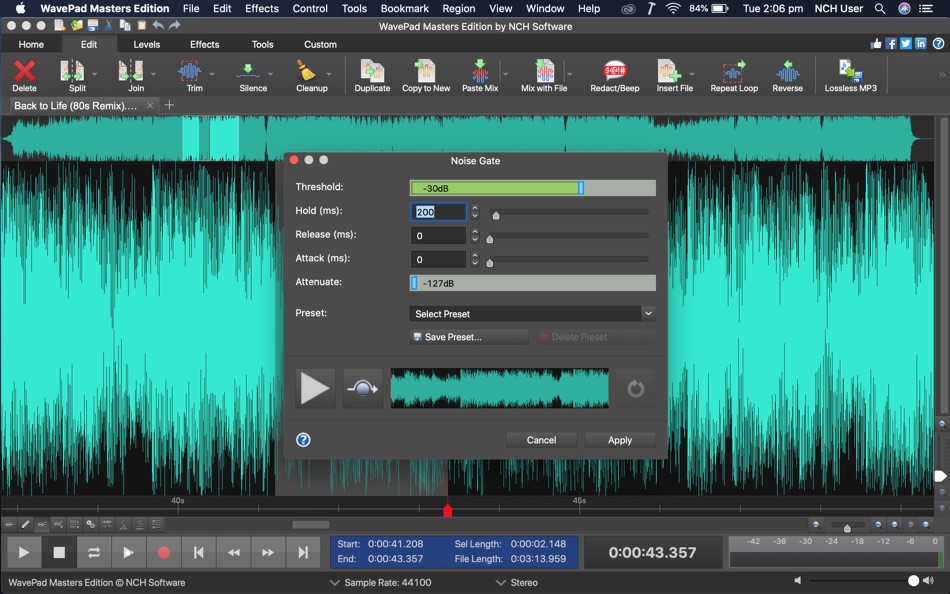Switch to the Effects ribbon tab
950x594 pixels.
pos(205,44)
